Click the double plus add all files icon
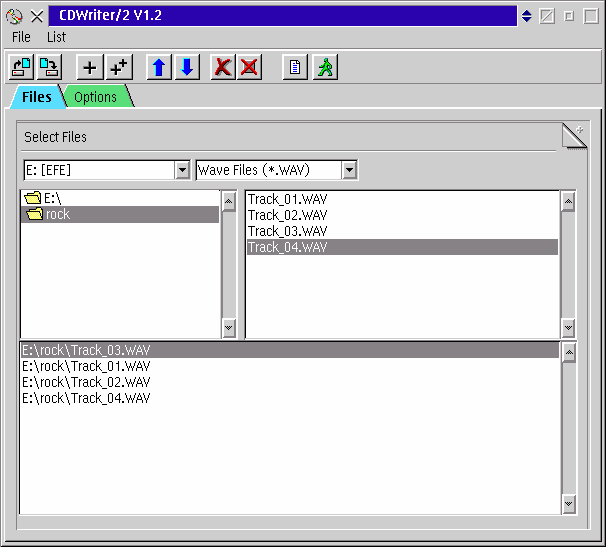This screenshot has width=606, height=547. (119, 68)
